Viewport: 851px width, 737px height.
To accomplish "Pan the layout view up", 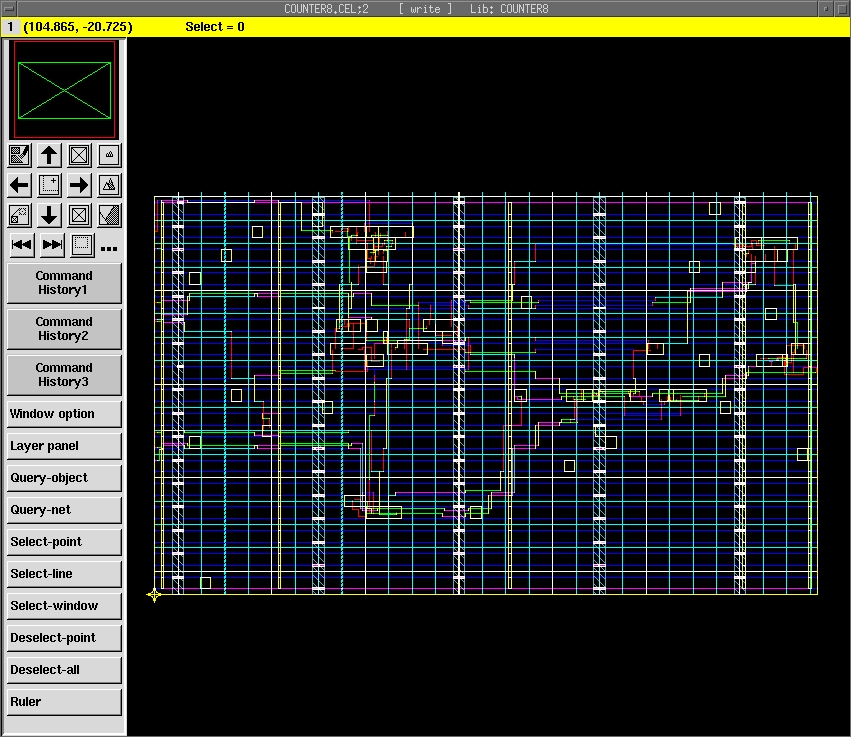I will [x=49, y=155].
